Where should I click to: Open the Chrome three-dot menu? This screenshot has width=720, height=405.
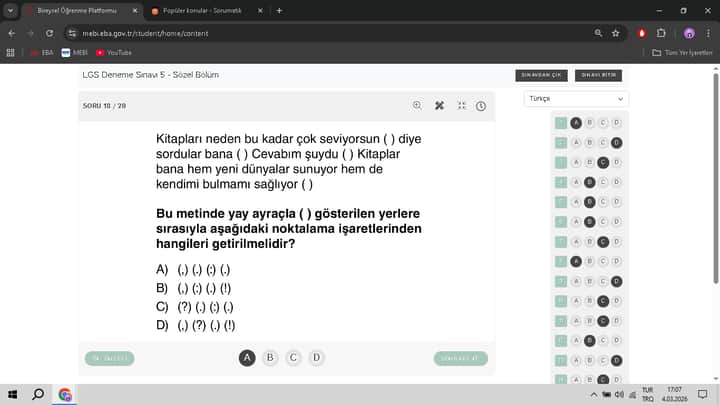click(708, 33)
